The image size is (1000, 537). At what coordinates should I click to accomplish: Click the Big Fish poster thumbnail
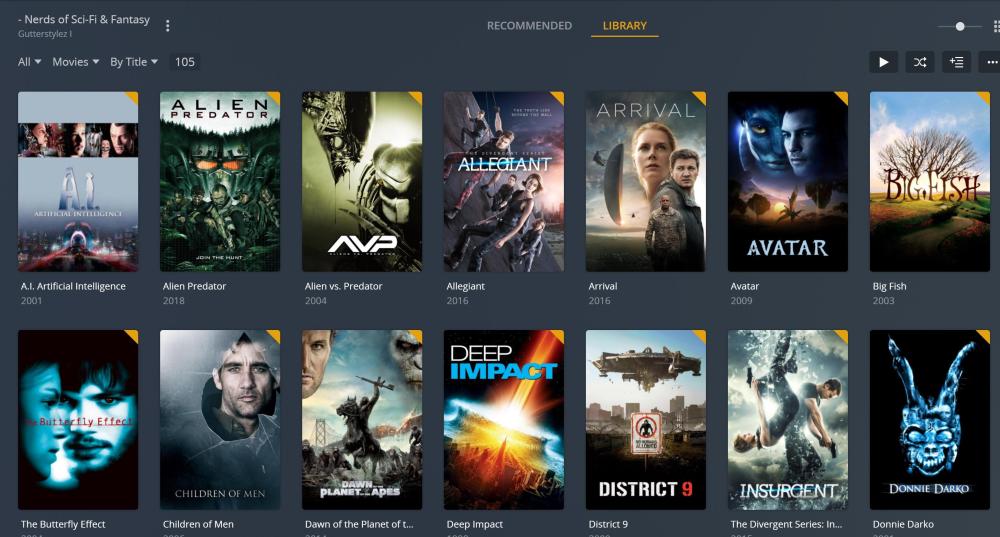929,181
